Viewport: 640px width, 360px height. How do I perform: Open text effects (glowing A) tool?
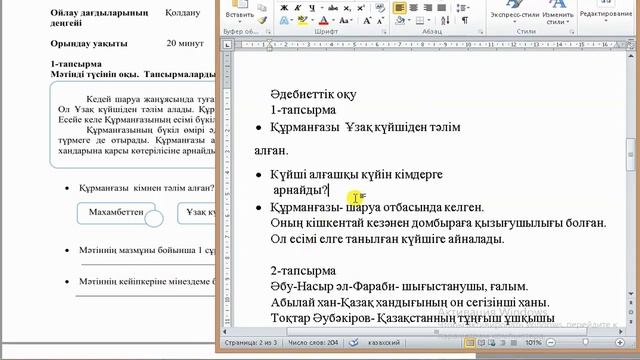(284, 20)
